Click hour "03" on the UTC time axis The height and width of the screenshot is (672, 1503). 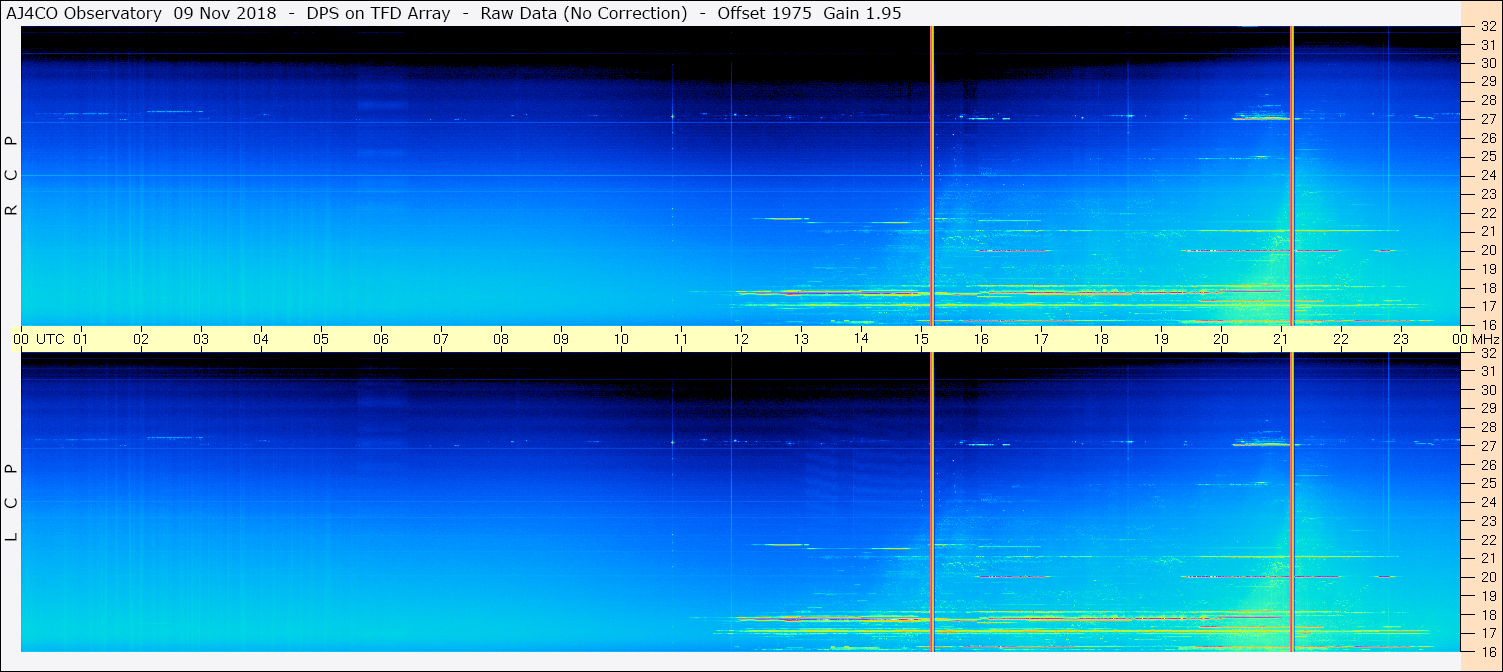(x=201, y=339)
